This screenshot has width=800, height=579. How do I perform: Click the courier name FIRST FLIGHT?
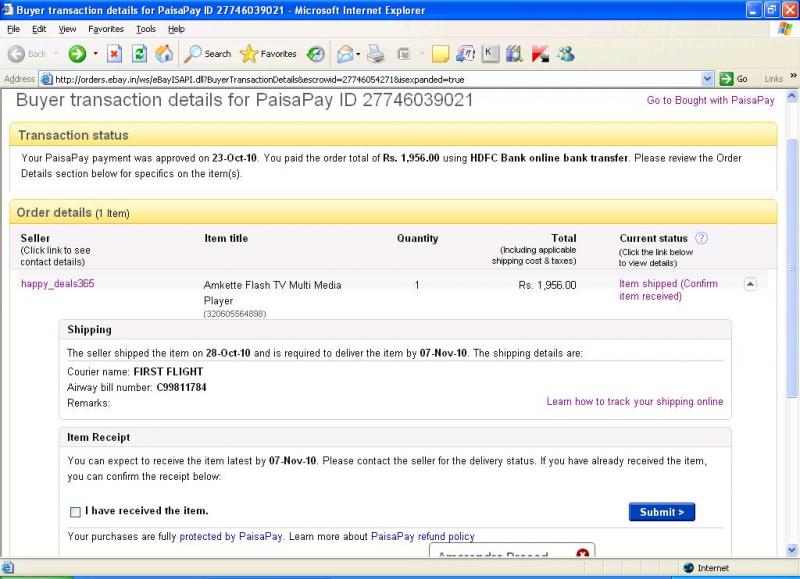coord(168,371)
